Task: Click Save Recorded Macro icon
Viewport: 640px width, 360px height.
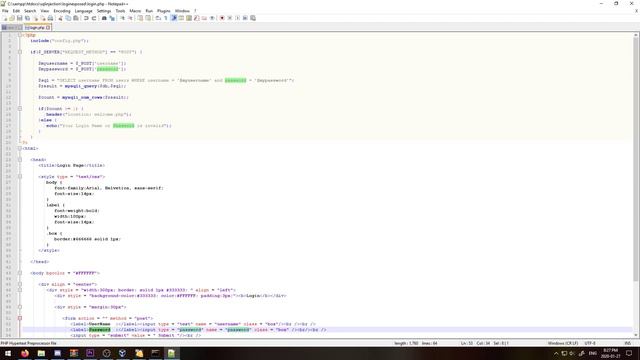Action: pos(253,18)
